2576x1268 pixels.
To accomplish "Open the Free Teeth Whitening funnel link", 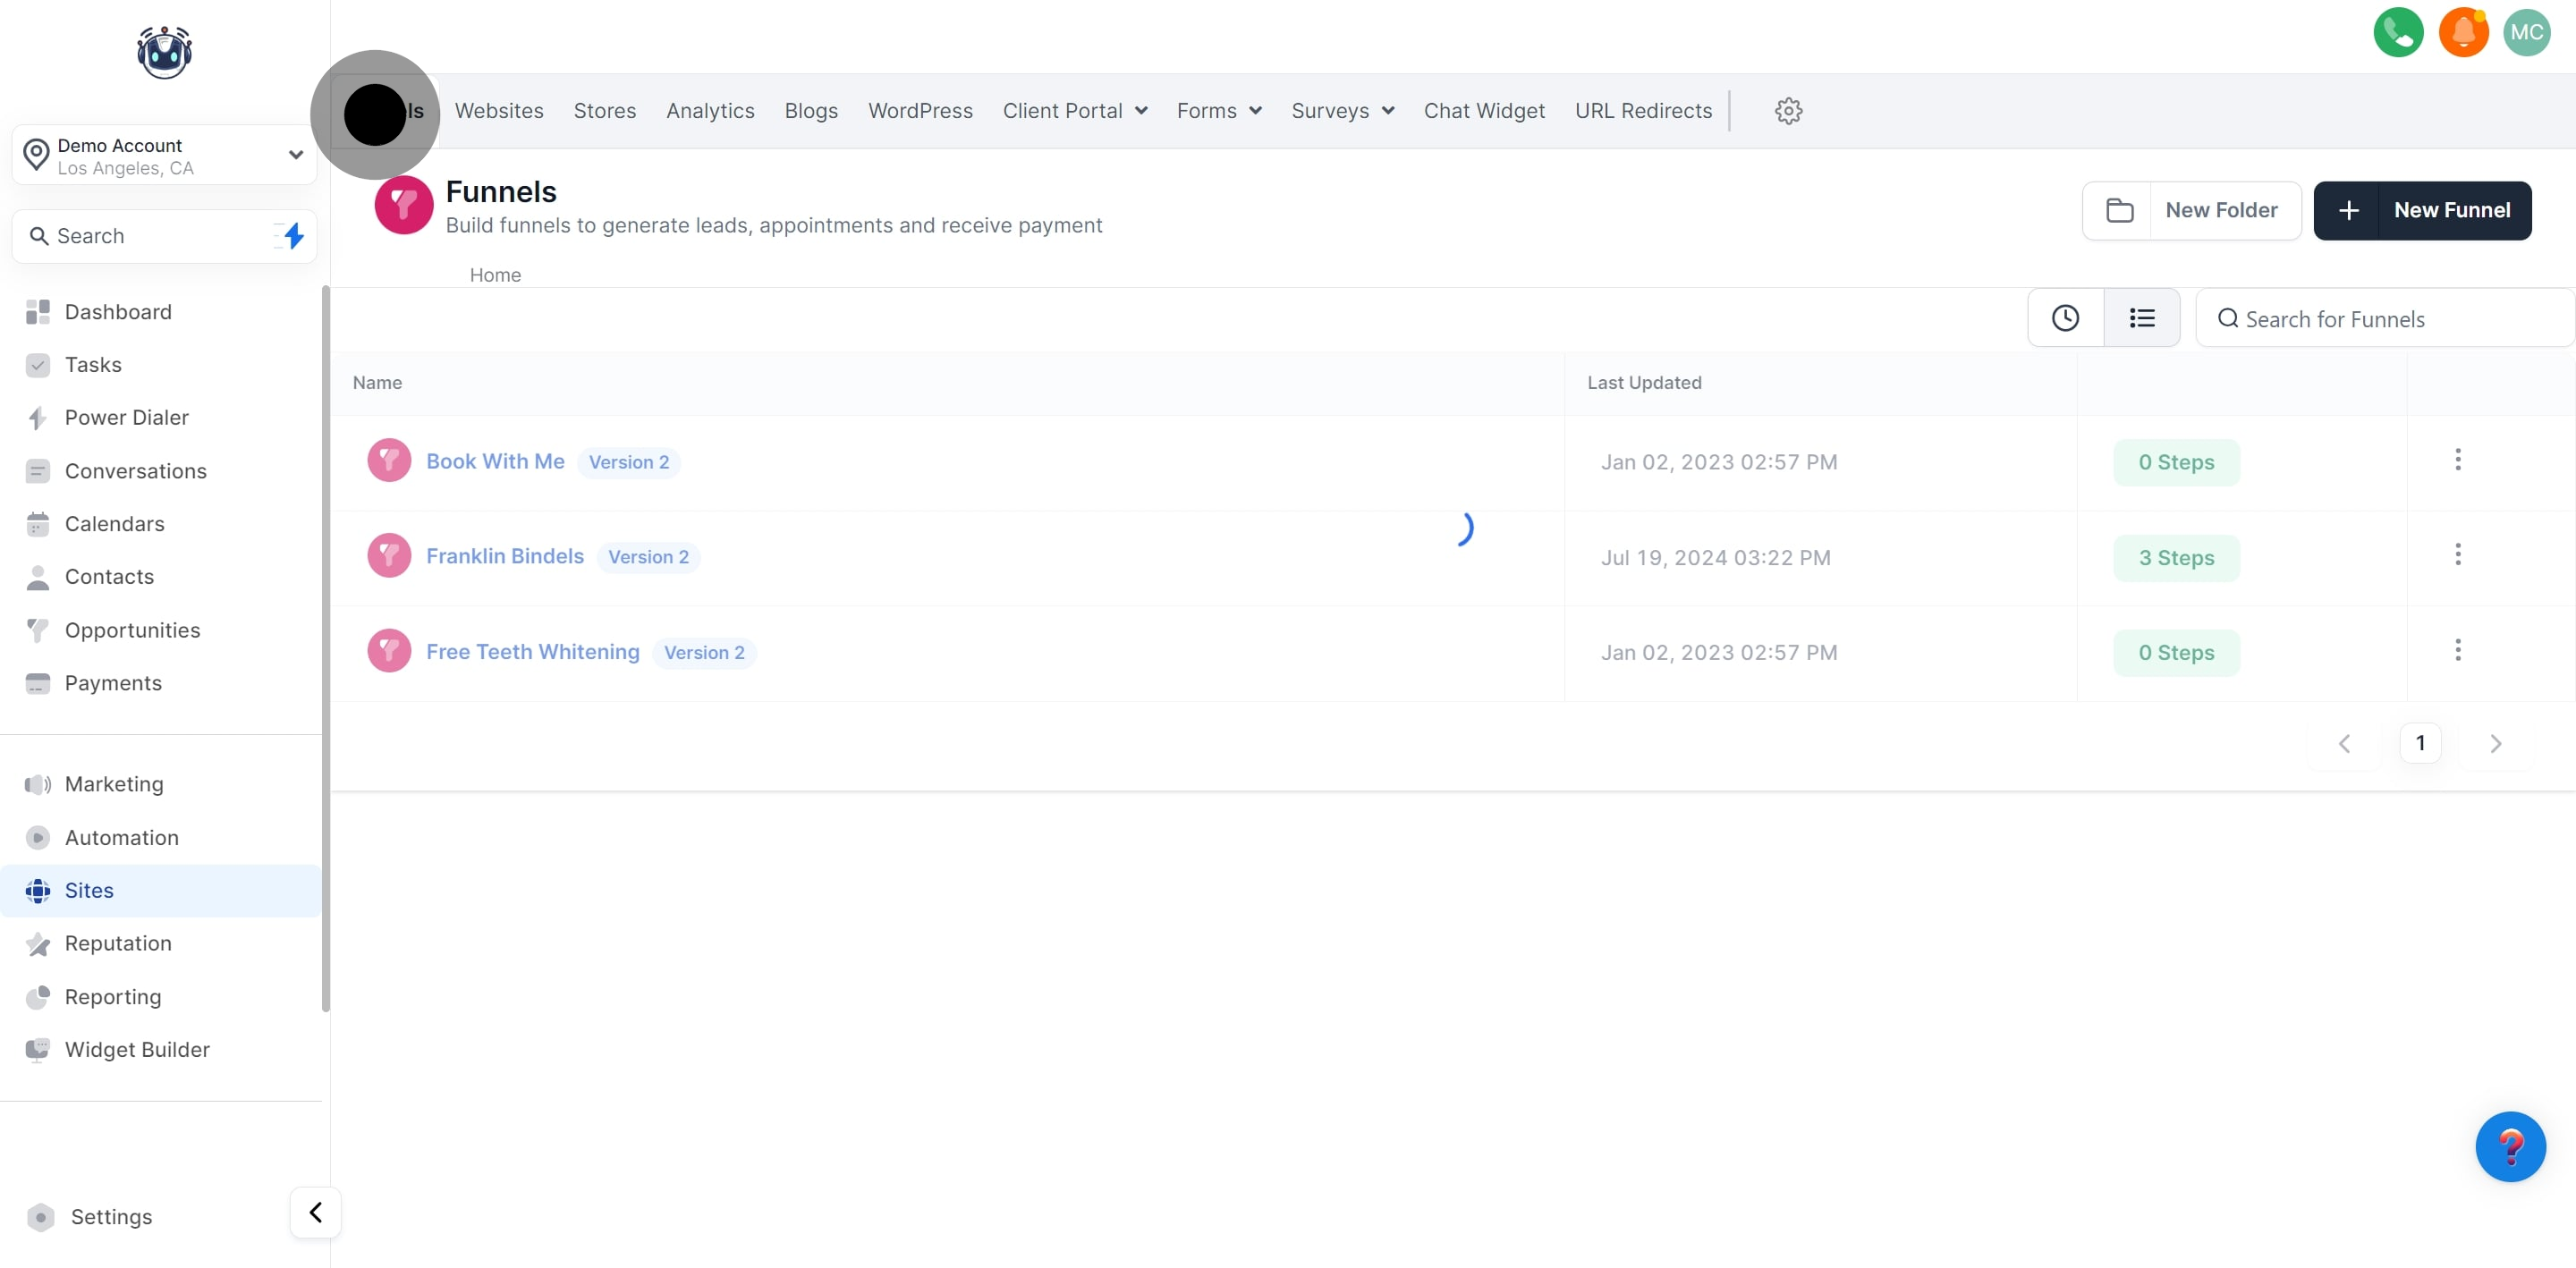I will click(532, 652).
